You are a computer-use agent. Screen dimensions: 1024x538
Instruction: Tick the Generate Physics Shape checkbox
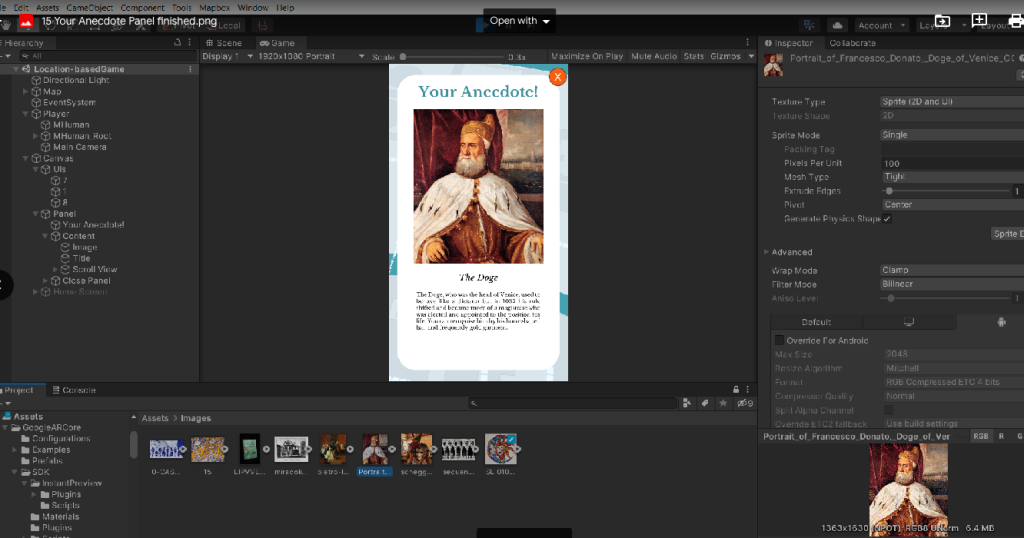click(887, 219)
